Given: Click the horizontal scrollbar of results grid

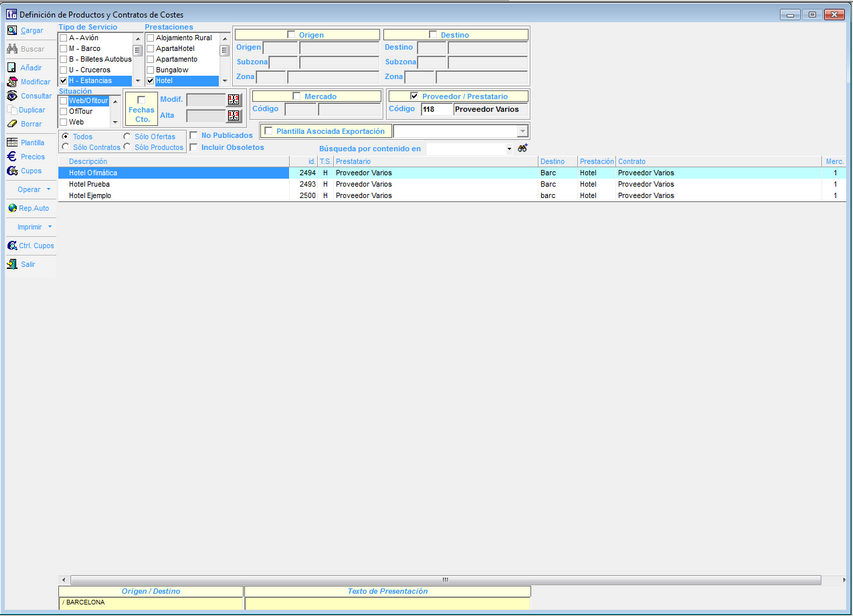Looking at the screenshot, I should (x=445, y=580).
